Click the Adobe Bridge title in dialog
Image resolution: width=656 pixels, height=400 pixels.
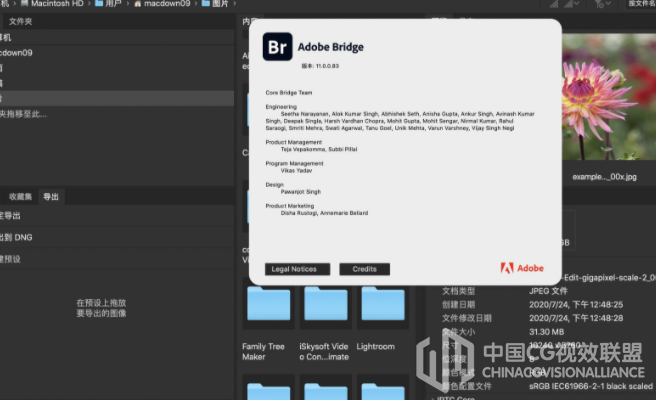pyautogui.click(x=331, y=47)
